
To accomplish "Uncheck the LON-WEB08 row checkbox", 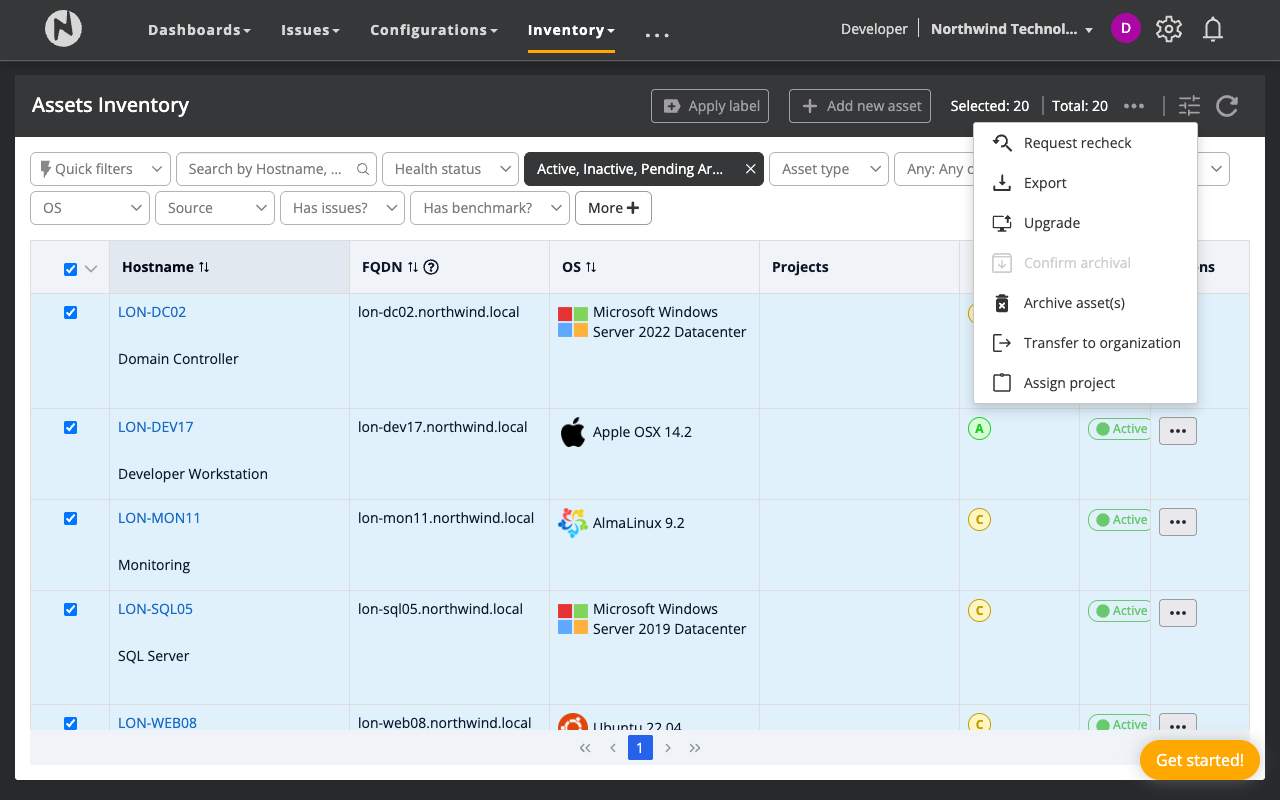I will tap(70, 723).
